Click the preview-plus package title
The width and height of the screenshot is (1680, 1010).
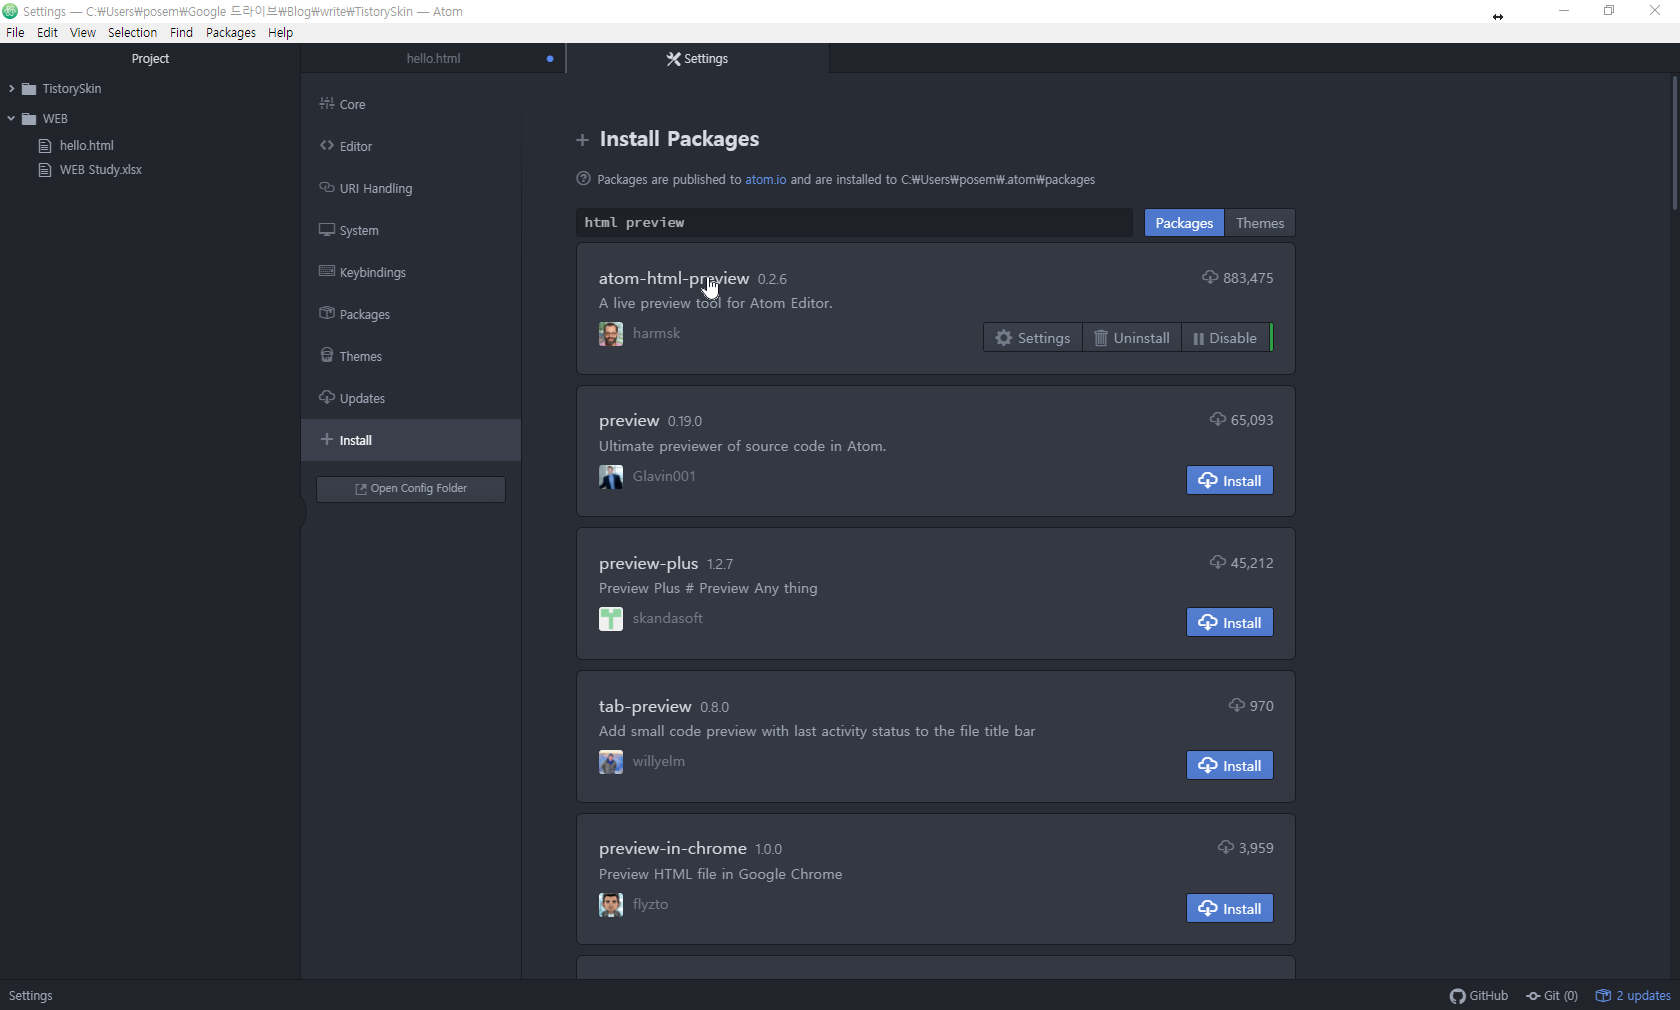(x=649, y=564)
